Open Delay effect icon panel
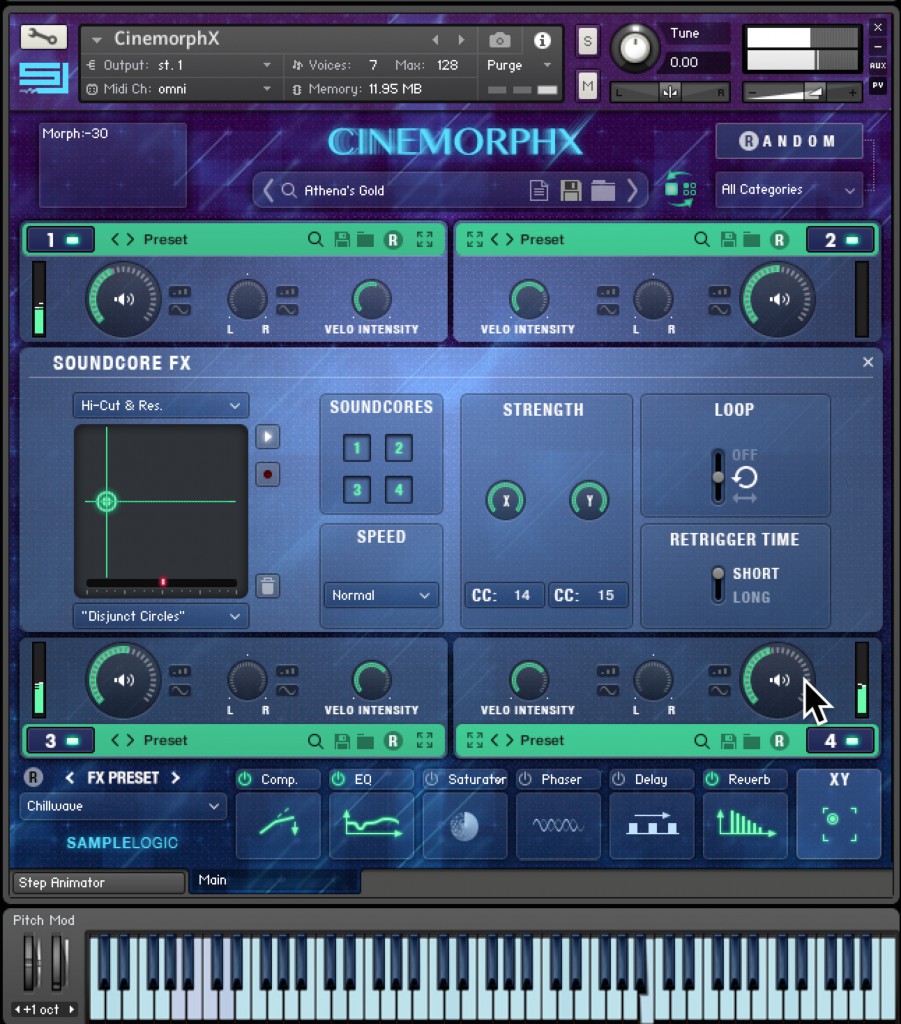The image size is (901, 1024). 652,825
